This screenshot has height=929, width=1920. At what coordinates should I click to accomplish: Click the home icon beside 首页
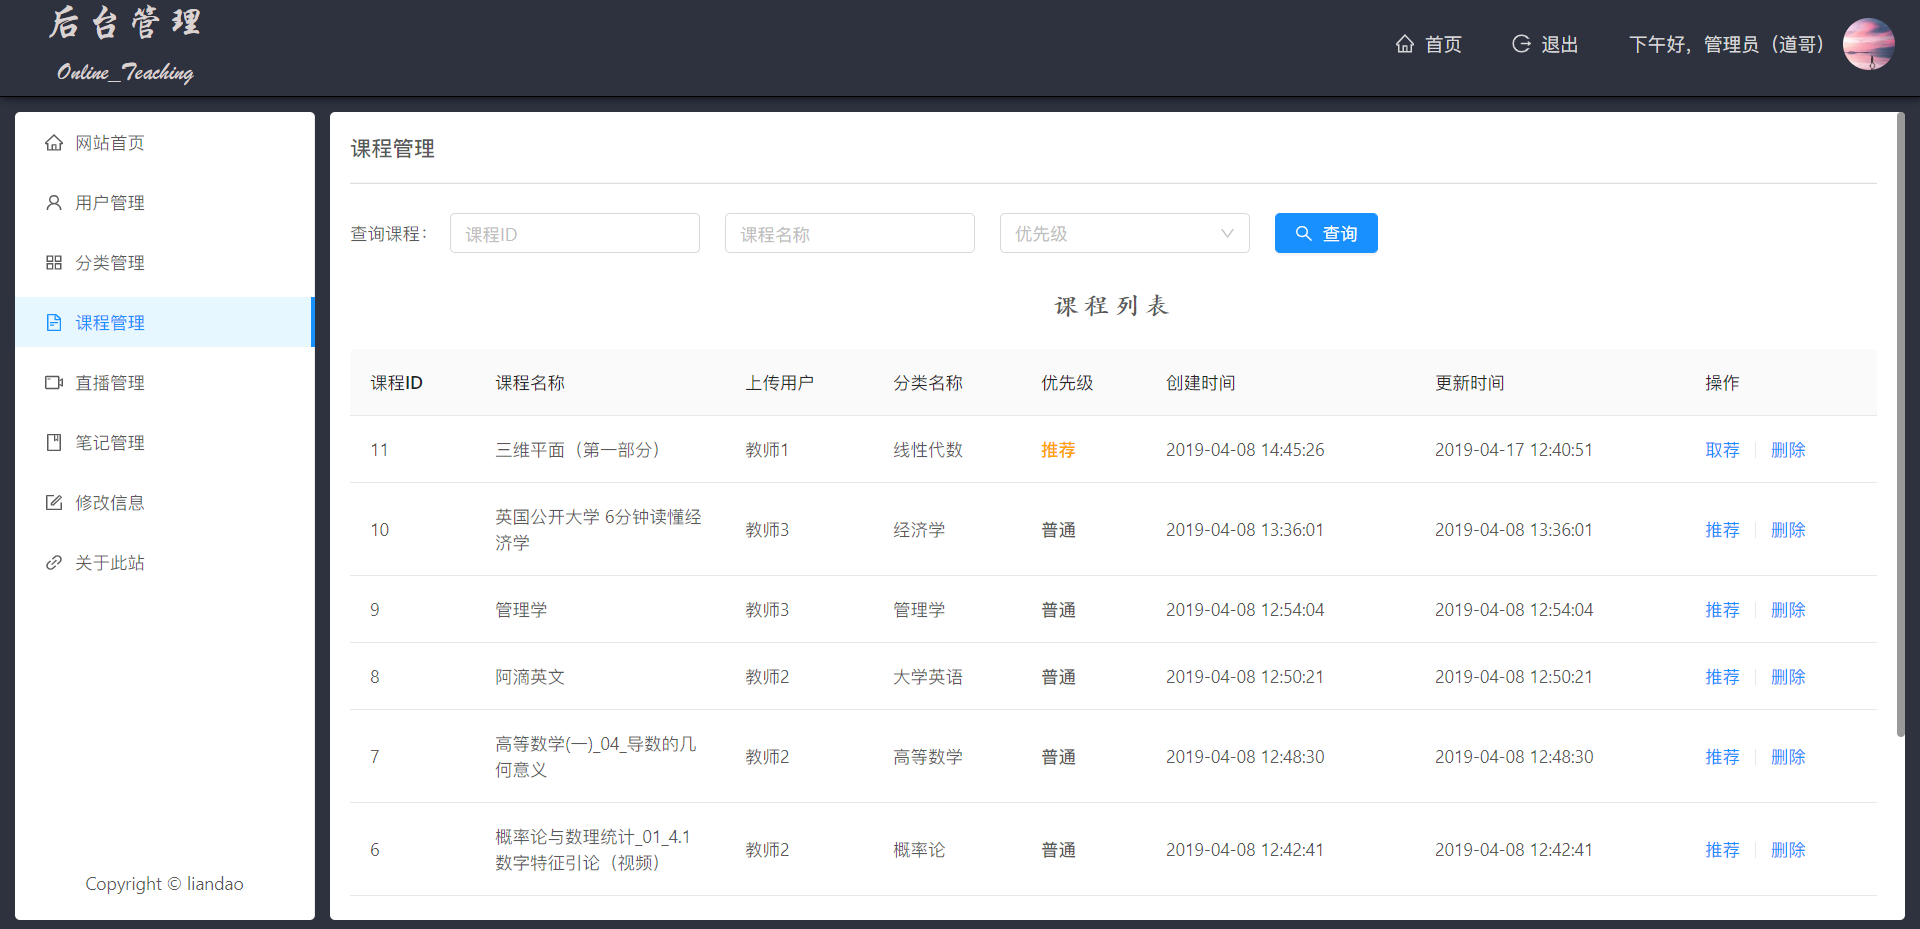[x=1405, y=44]
